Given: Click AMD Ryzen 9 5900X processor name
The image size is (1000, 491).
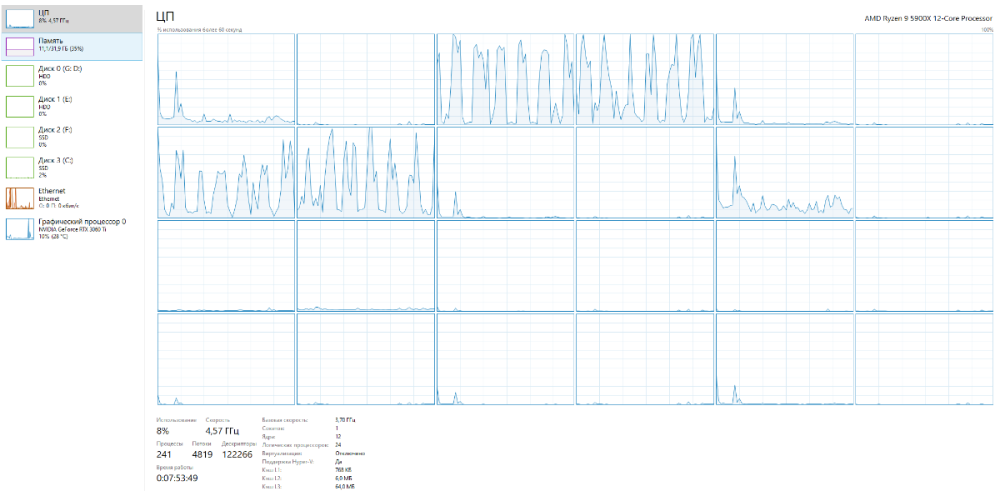Looking at the screenshot, I should tap(929, 18).
